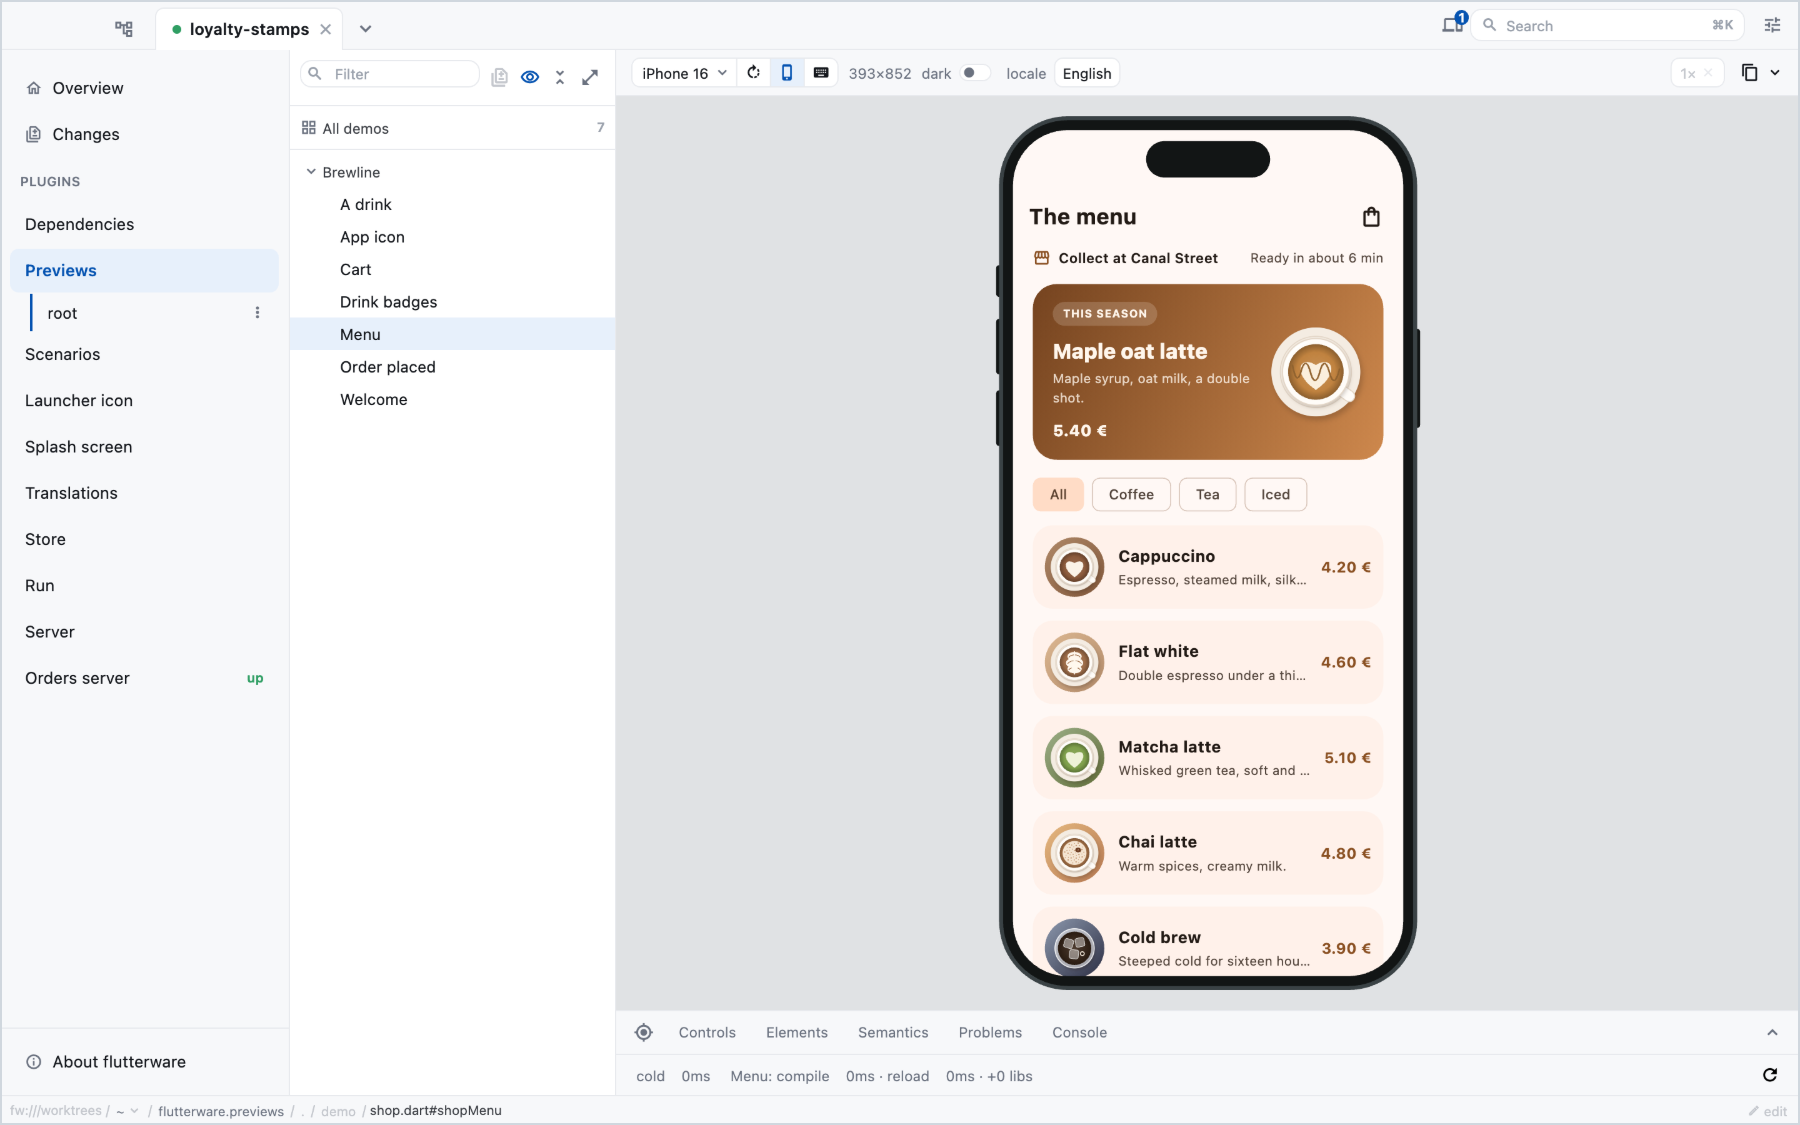The height and width of the screenshot is (1125, 1800).
Task: Open the shopping bag in the phone preview
Action: coord(1371,217)
